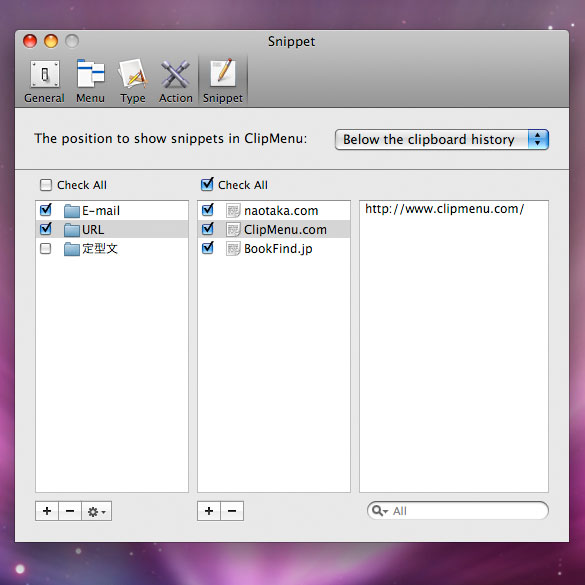The image size is (585, 585).
Task: Toggle the folders Check All checkbox
Action: coord(46,185)
